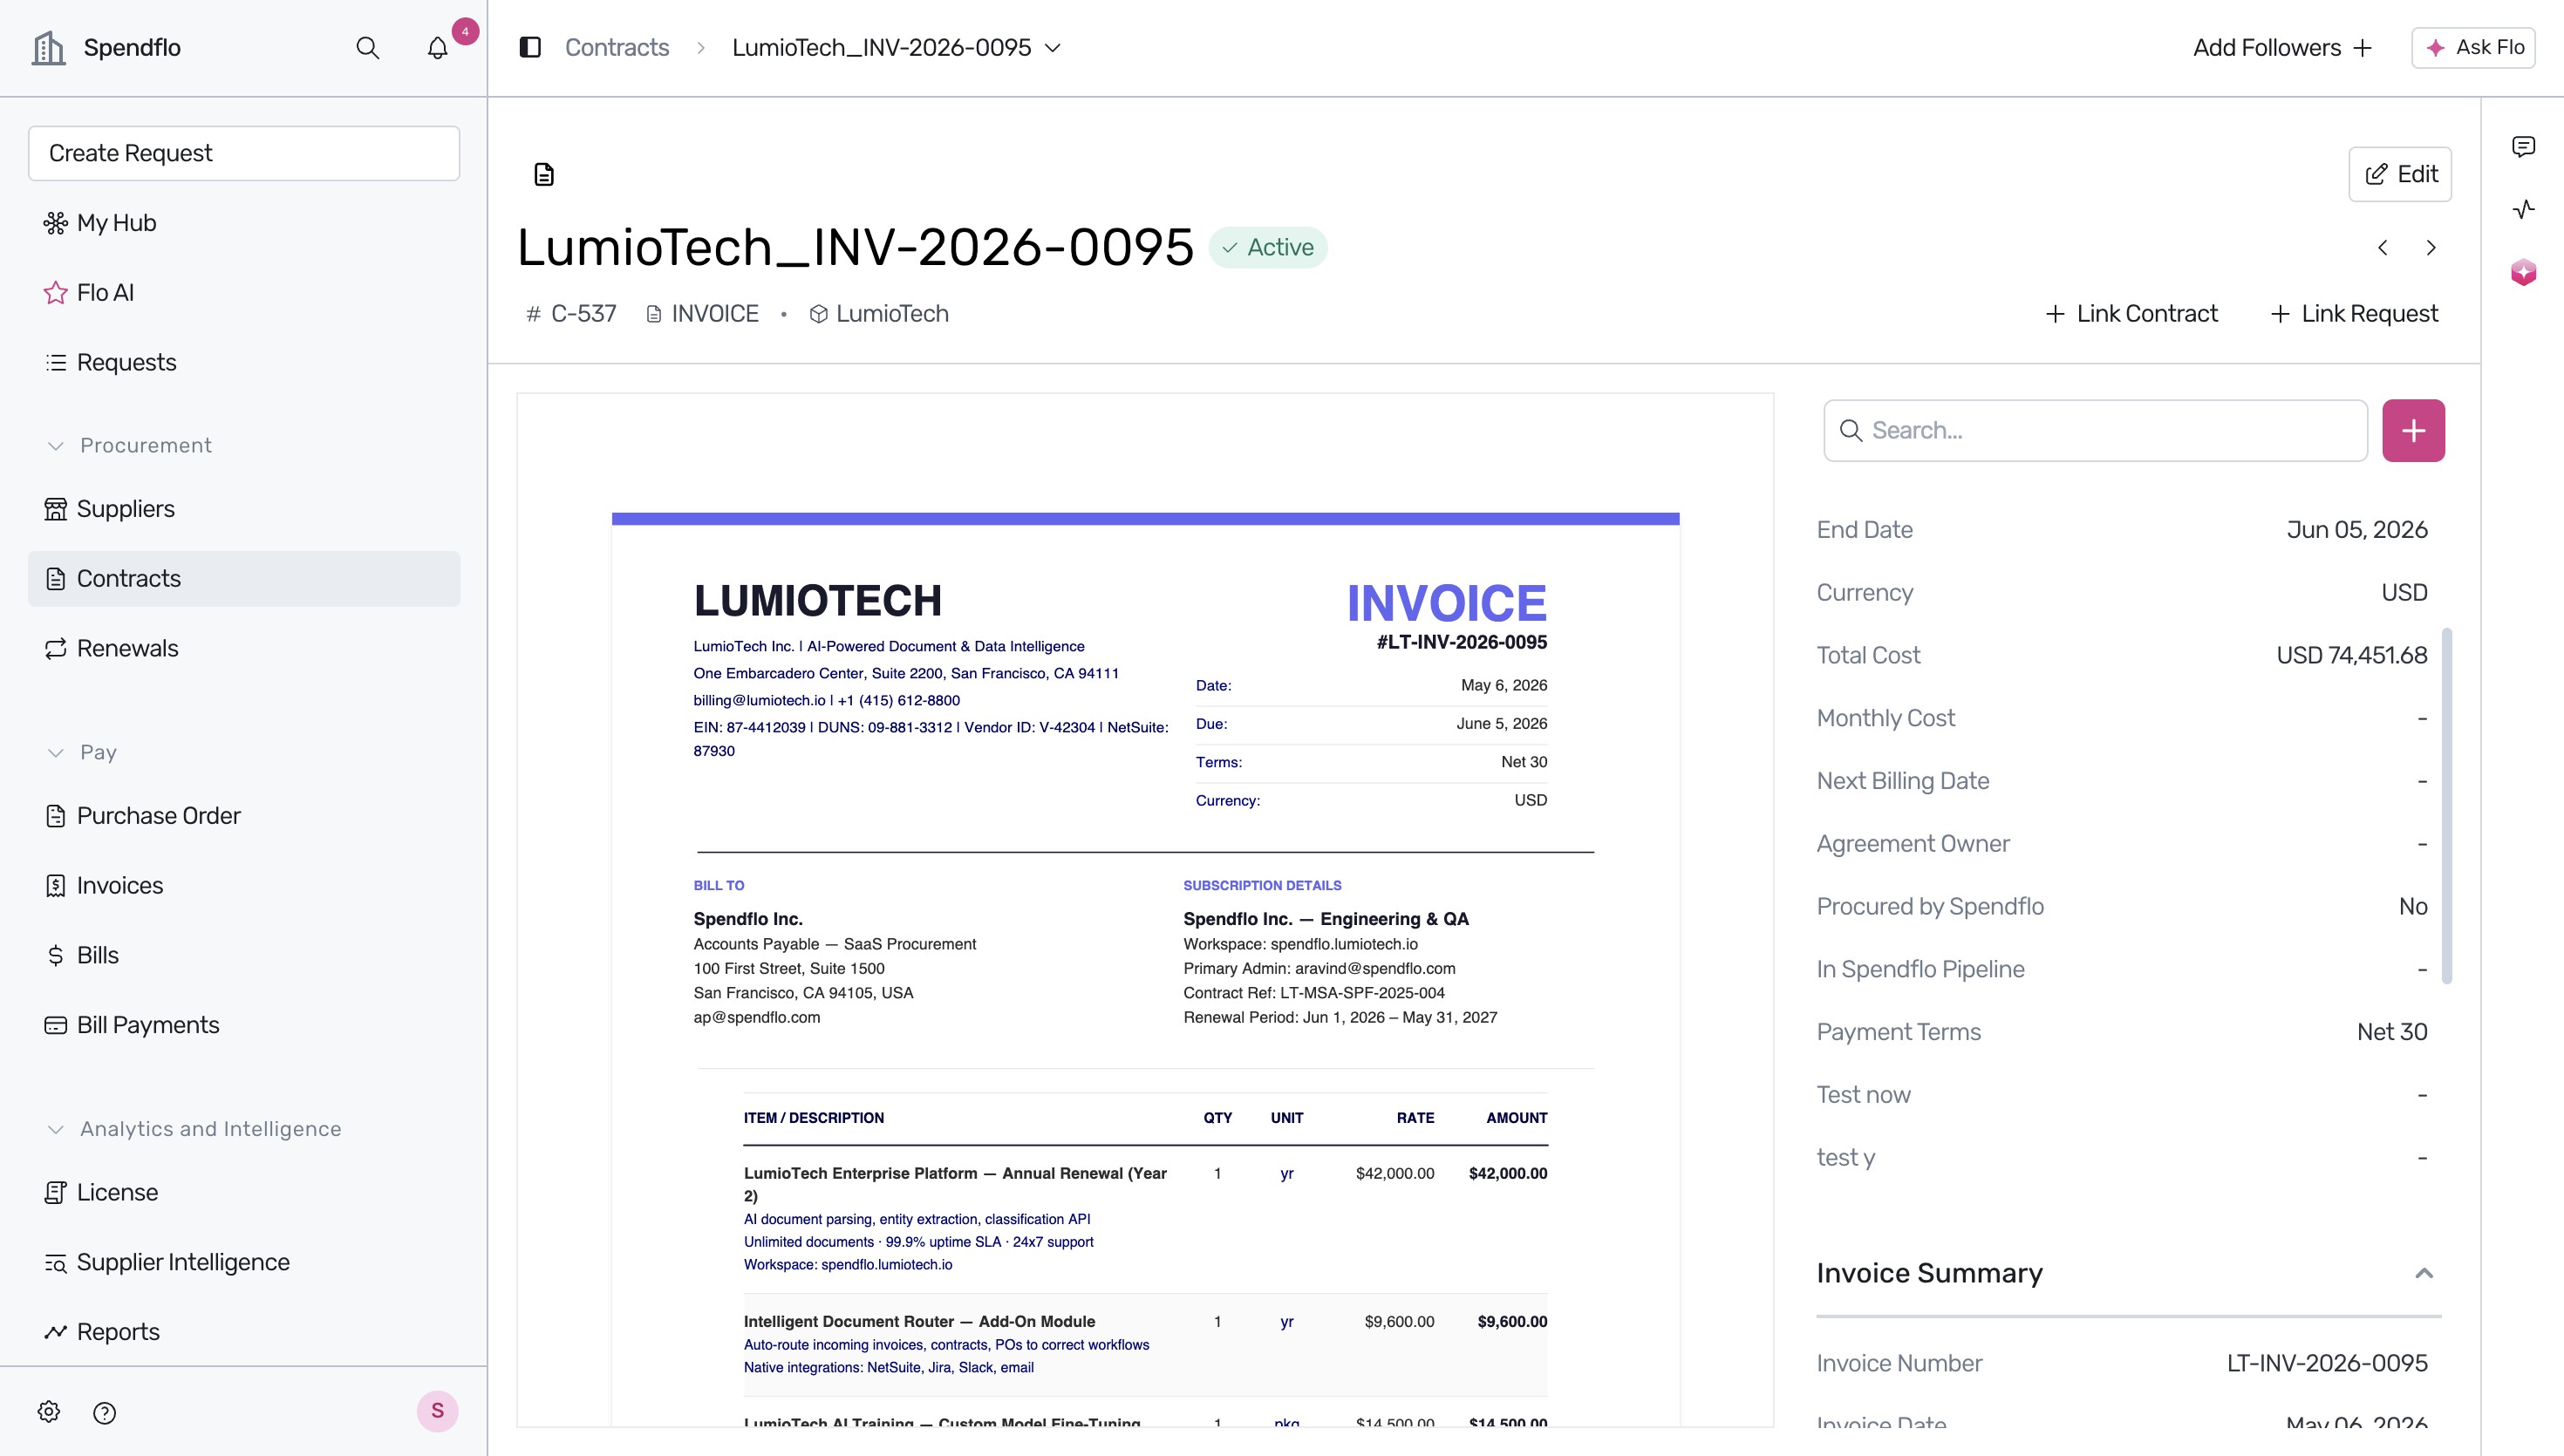
Task: Collapse the Invoice Summary section
Action: pos(2424,1273)
